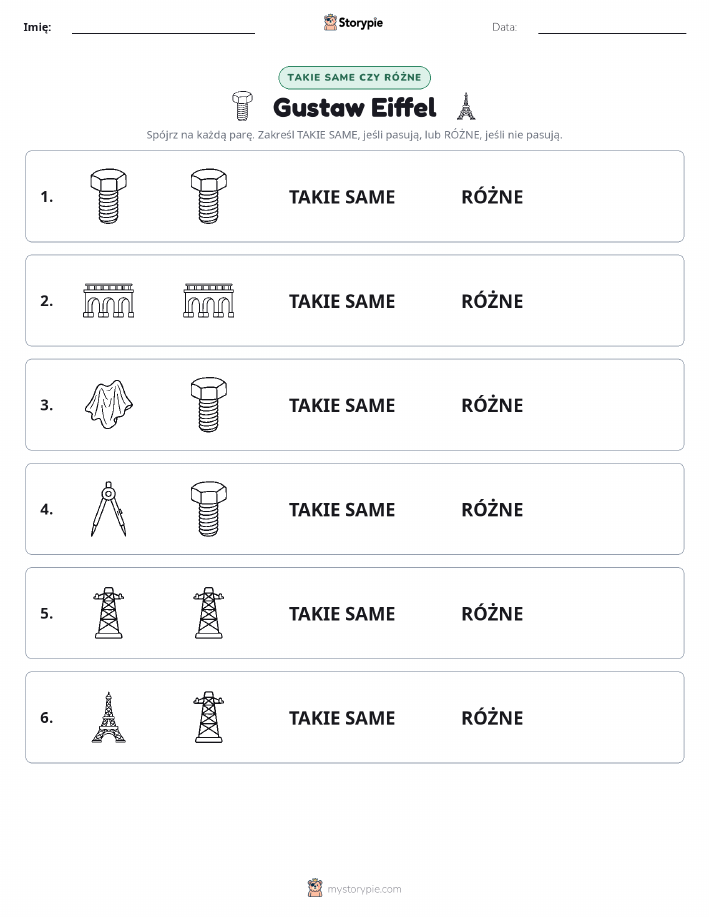Select TAKIE SAME in row 5
The height and width of the screenshot is (917, 709).
[x=342, y=613]
